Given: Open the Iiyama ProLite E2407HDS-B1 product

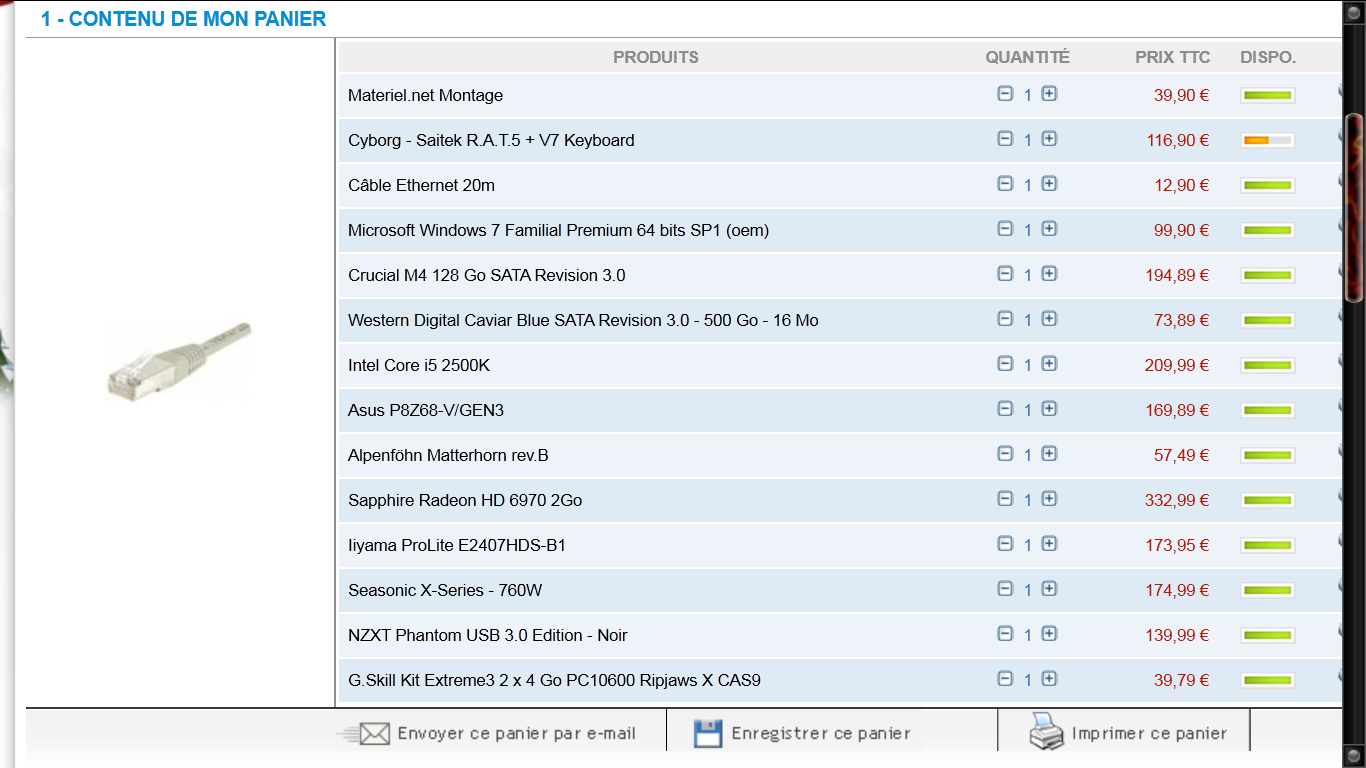Looking at the screenshot, I should (457, 546).
